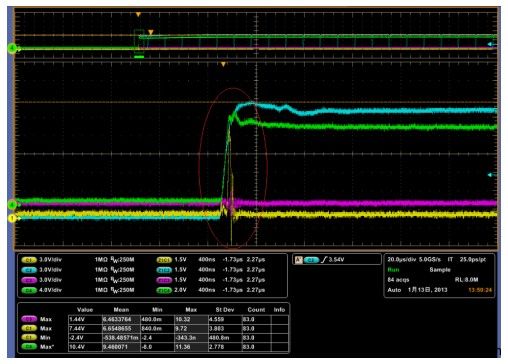Click the orange 13:50:24 clock readout
This screenshot has height=364, width=508.
click(480, 290)
